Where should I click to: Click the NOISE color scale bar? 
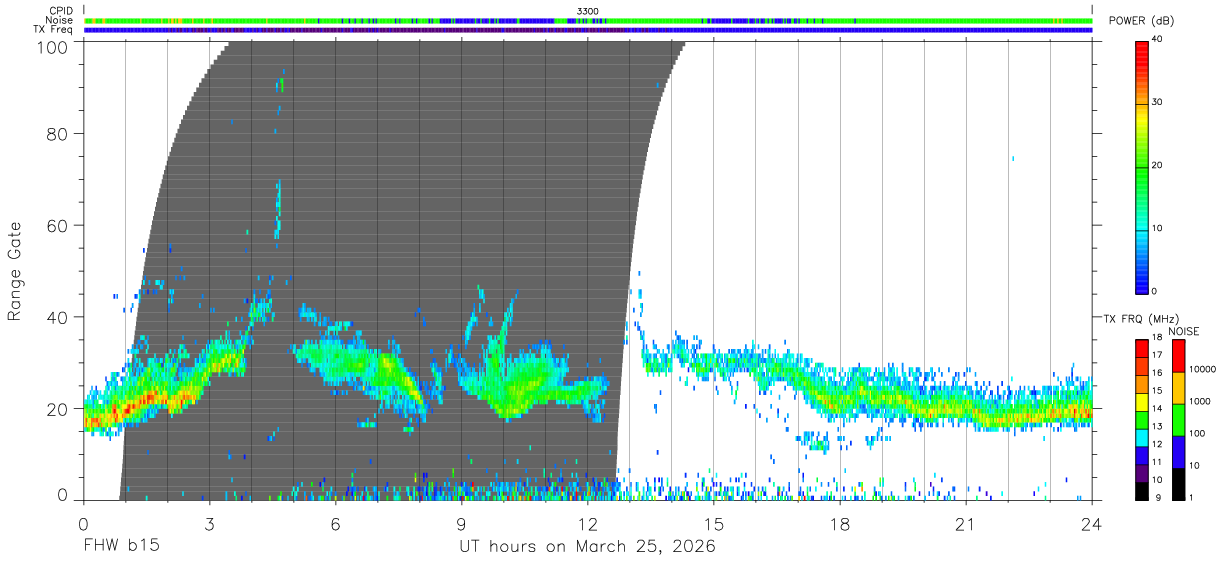point(1181,419)
